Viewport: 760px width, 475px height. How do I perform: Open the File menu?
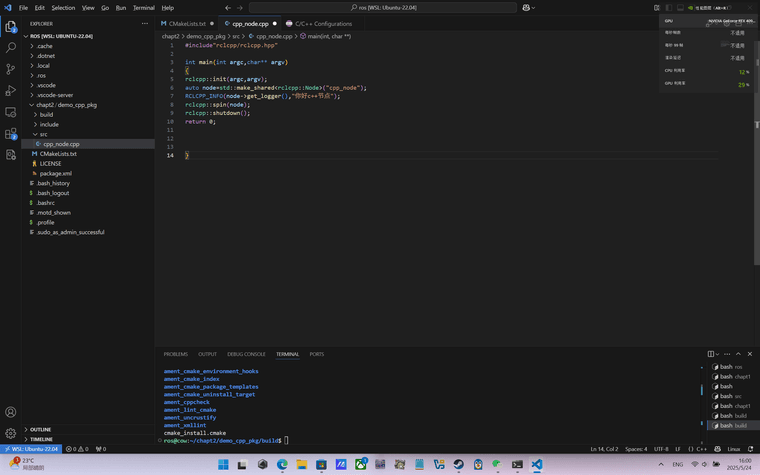click(x=23, y=8)
